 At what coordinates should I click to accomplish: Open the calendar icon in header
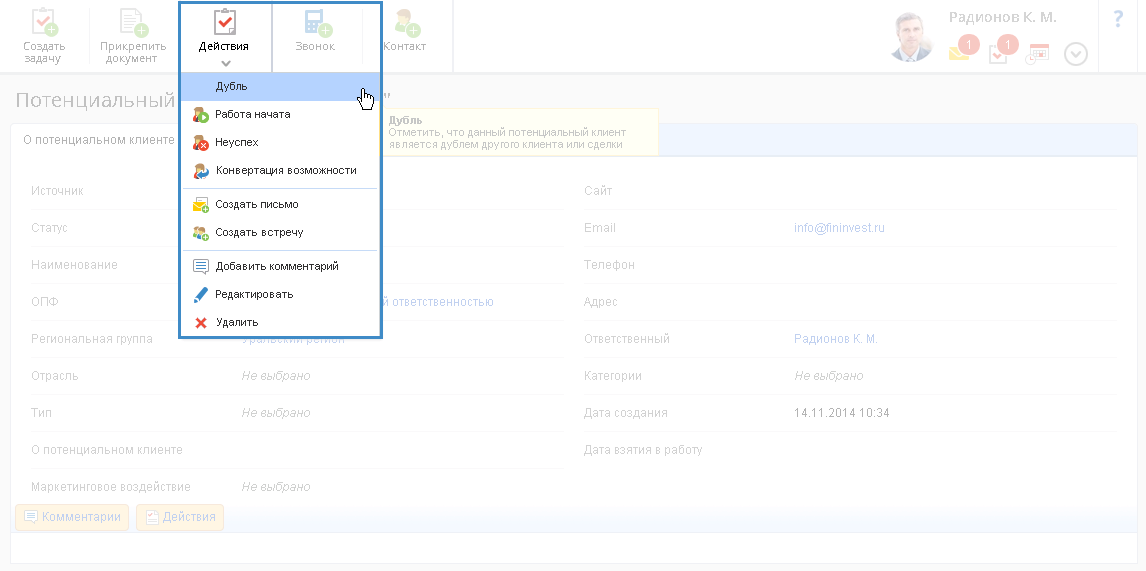pos(1037,54)
